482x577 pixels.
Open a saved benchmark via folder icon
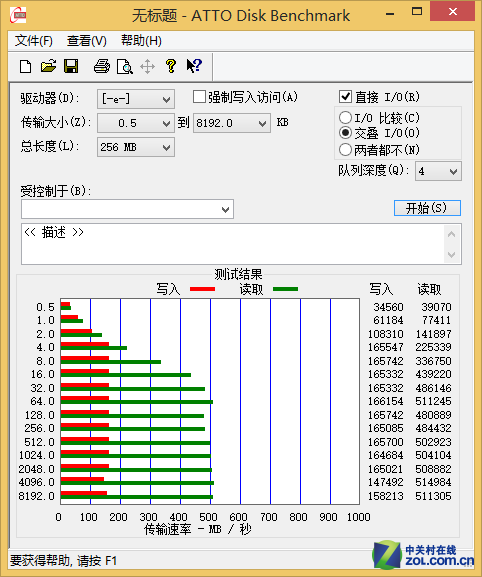pos(48,67)
